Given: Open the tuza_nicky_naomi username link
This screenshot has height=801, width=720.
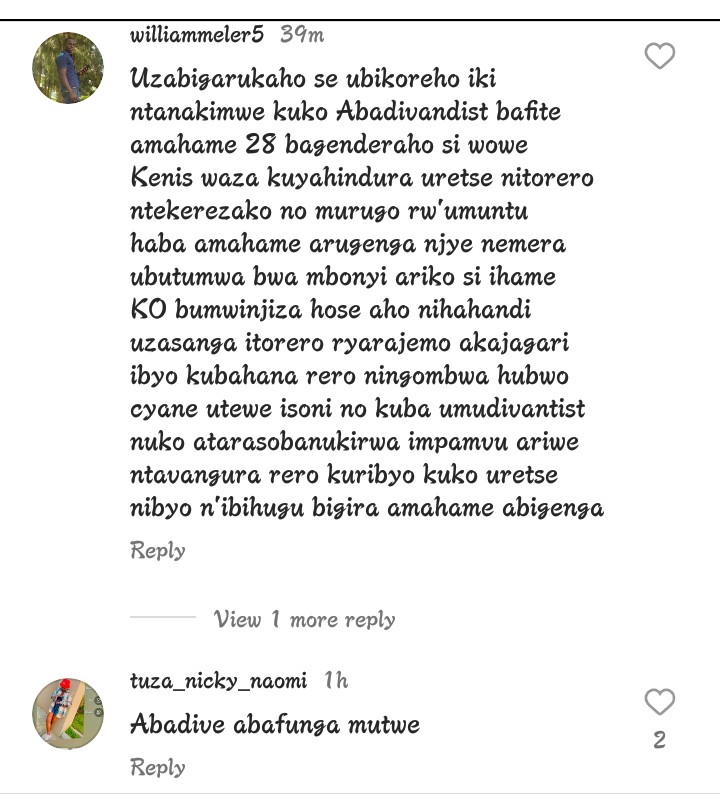Looking at the screenshot, I should coord(218,680).
